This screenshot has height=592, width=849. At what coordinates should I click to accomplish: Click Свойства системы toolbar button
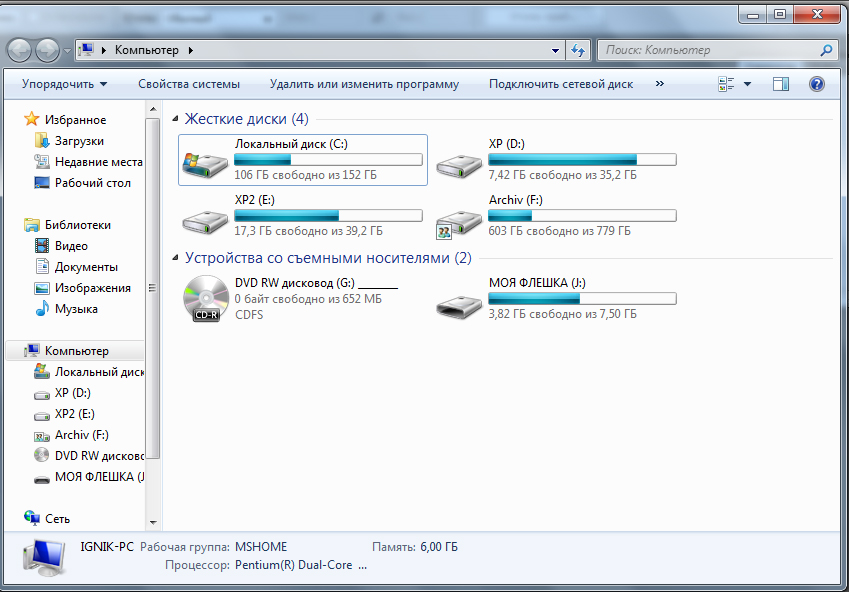click(x=189, y=84)
